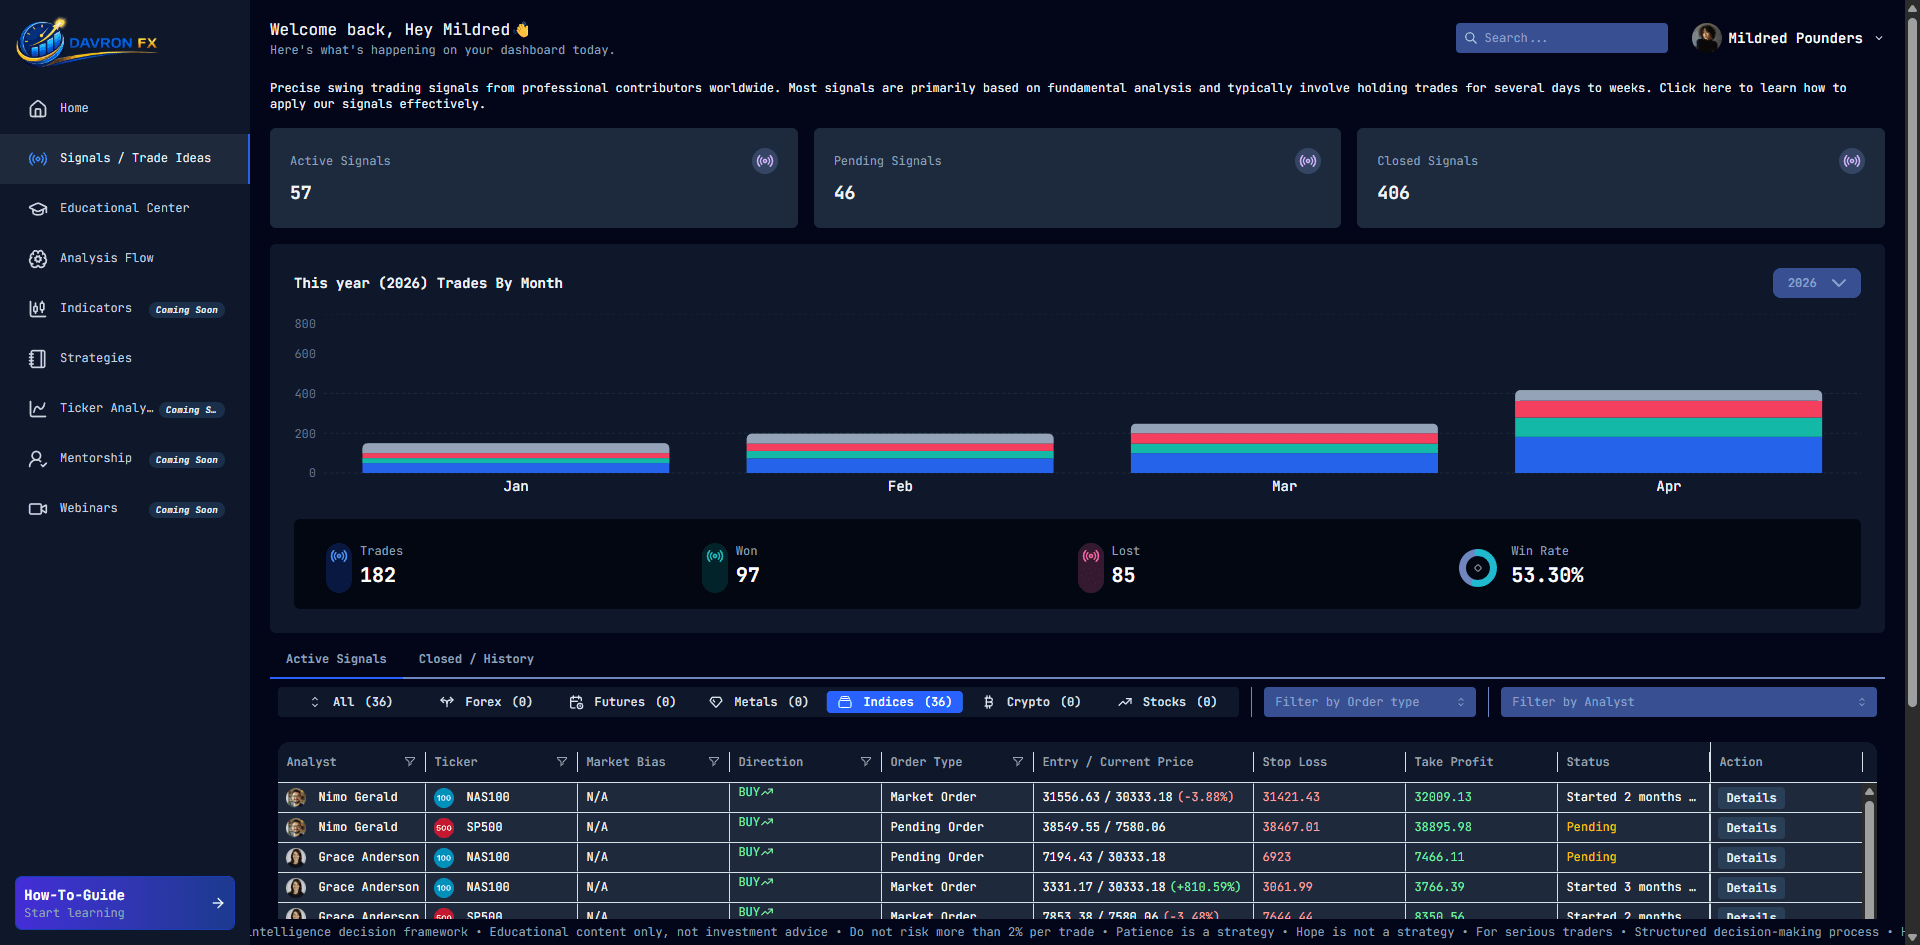Select the Crypto signals filter
Image resolution: width=1920 pixels, height=945 pixels.
pos(1033,702)
